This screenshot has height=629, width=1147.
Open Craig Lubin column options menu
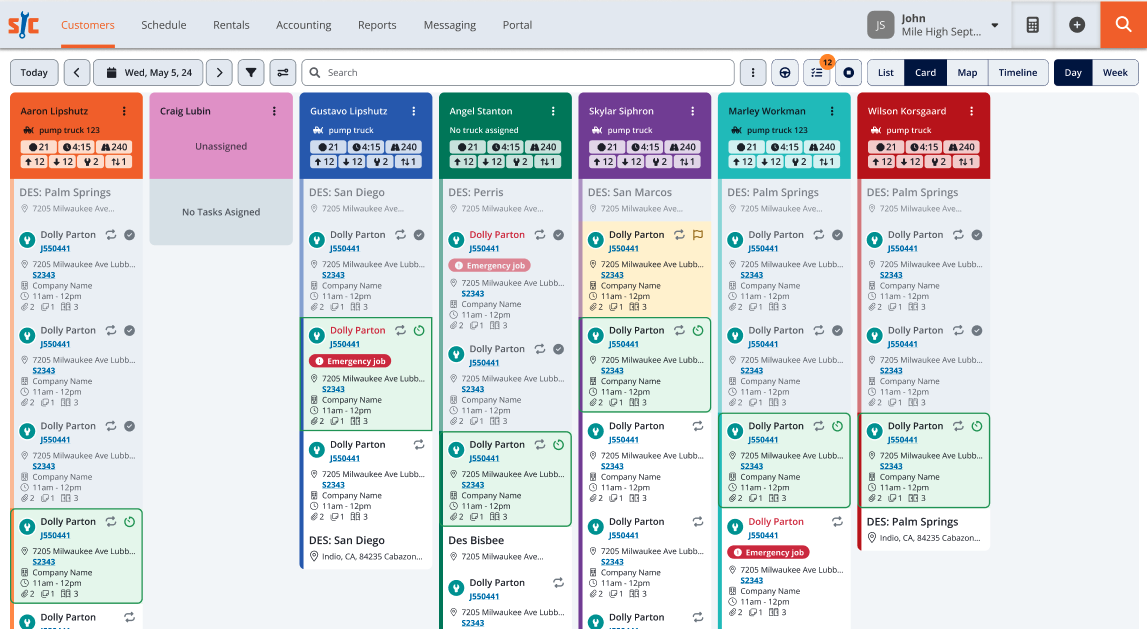pos(274,111)
